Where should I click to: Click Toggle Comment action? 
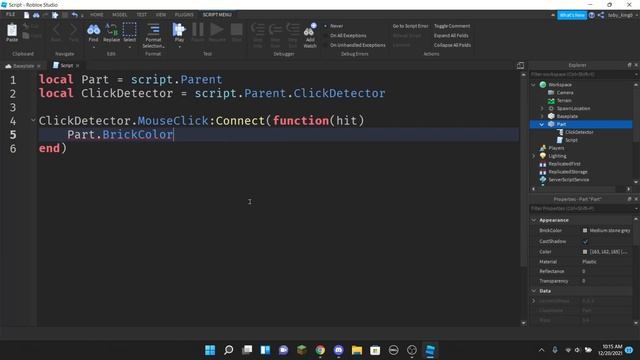click(x=452, y=26)
